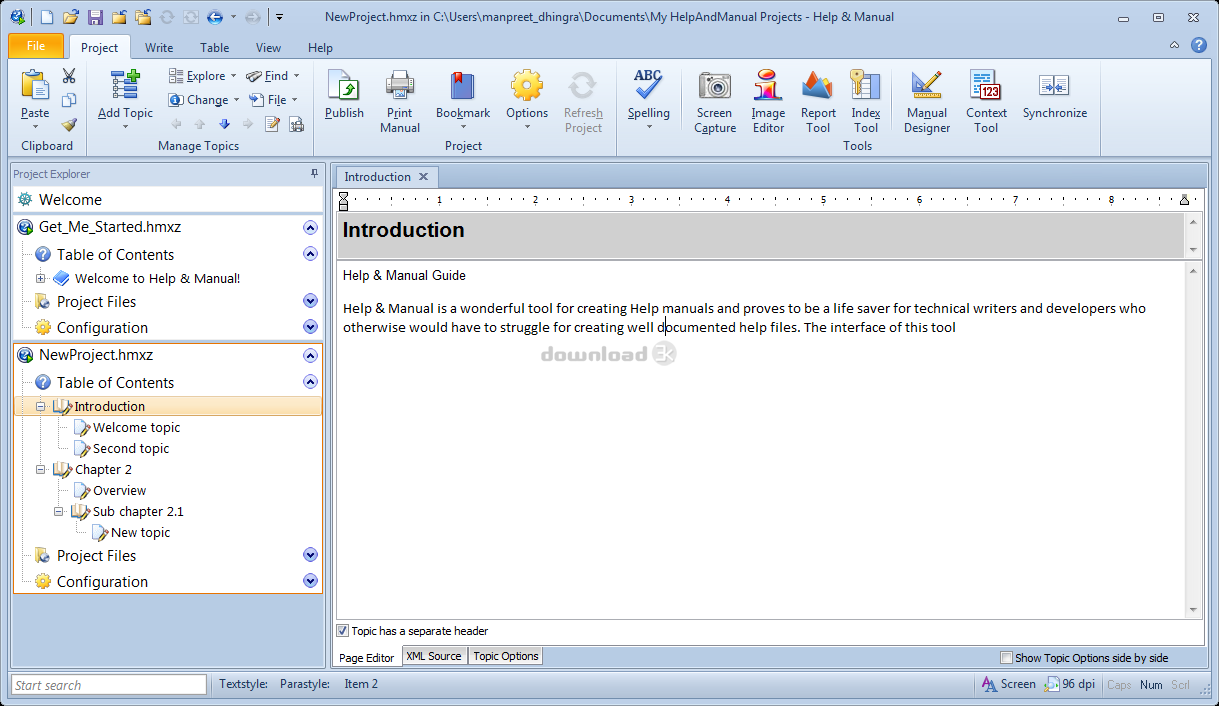The width and height of the screenshot is (1219, 706).
Task: Open the Manual Designer
Action: (x=927, y=101)
